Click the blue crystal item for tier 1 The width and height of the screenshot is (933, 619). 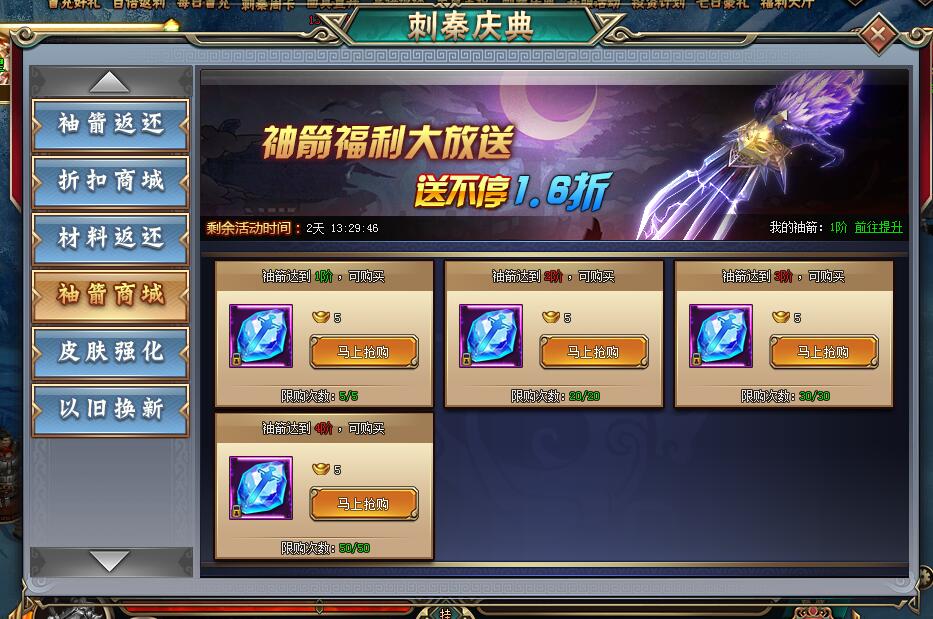pyautogui.click(x=261, y=336)
